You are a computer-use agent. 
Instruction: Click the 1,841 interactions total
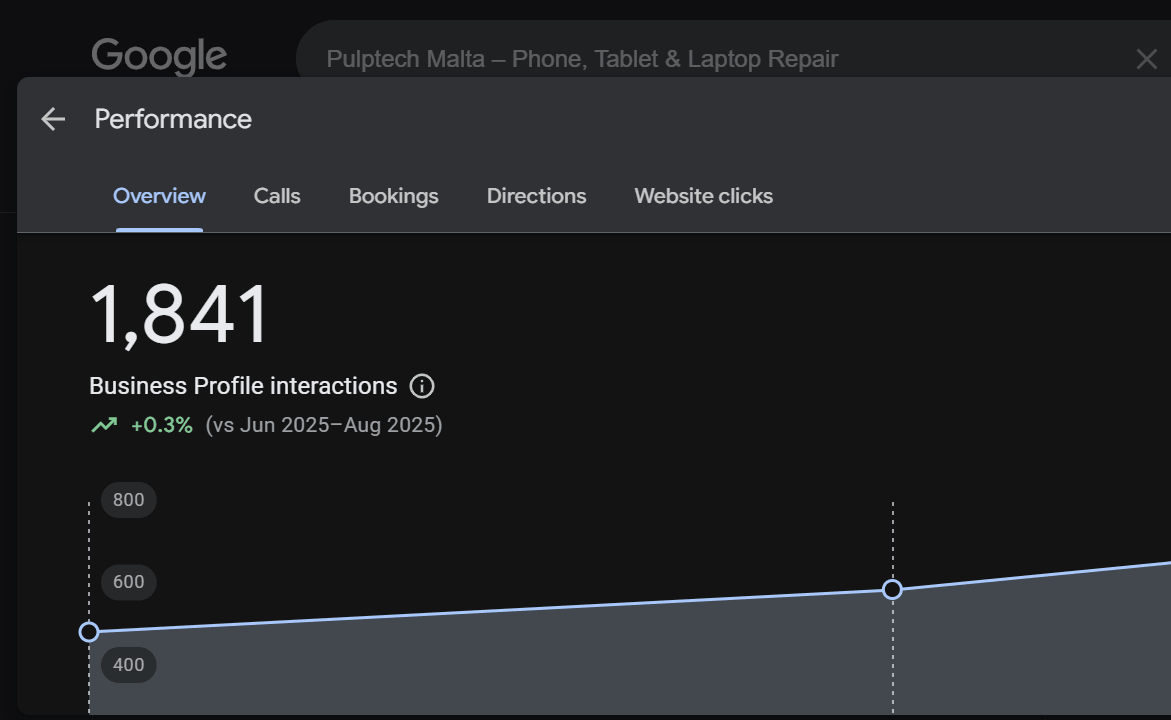179,315
